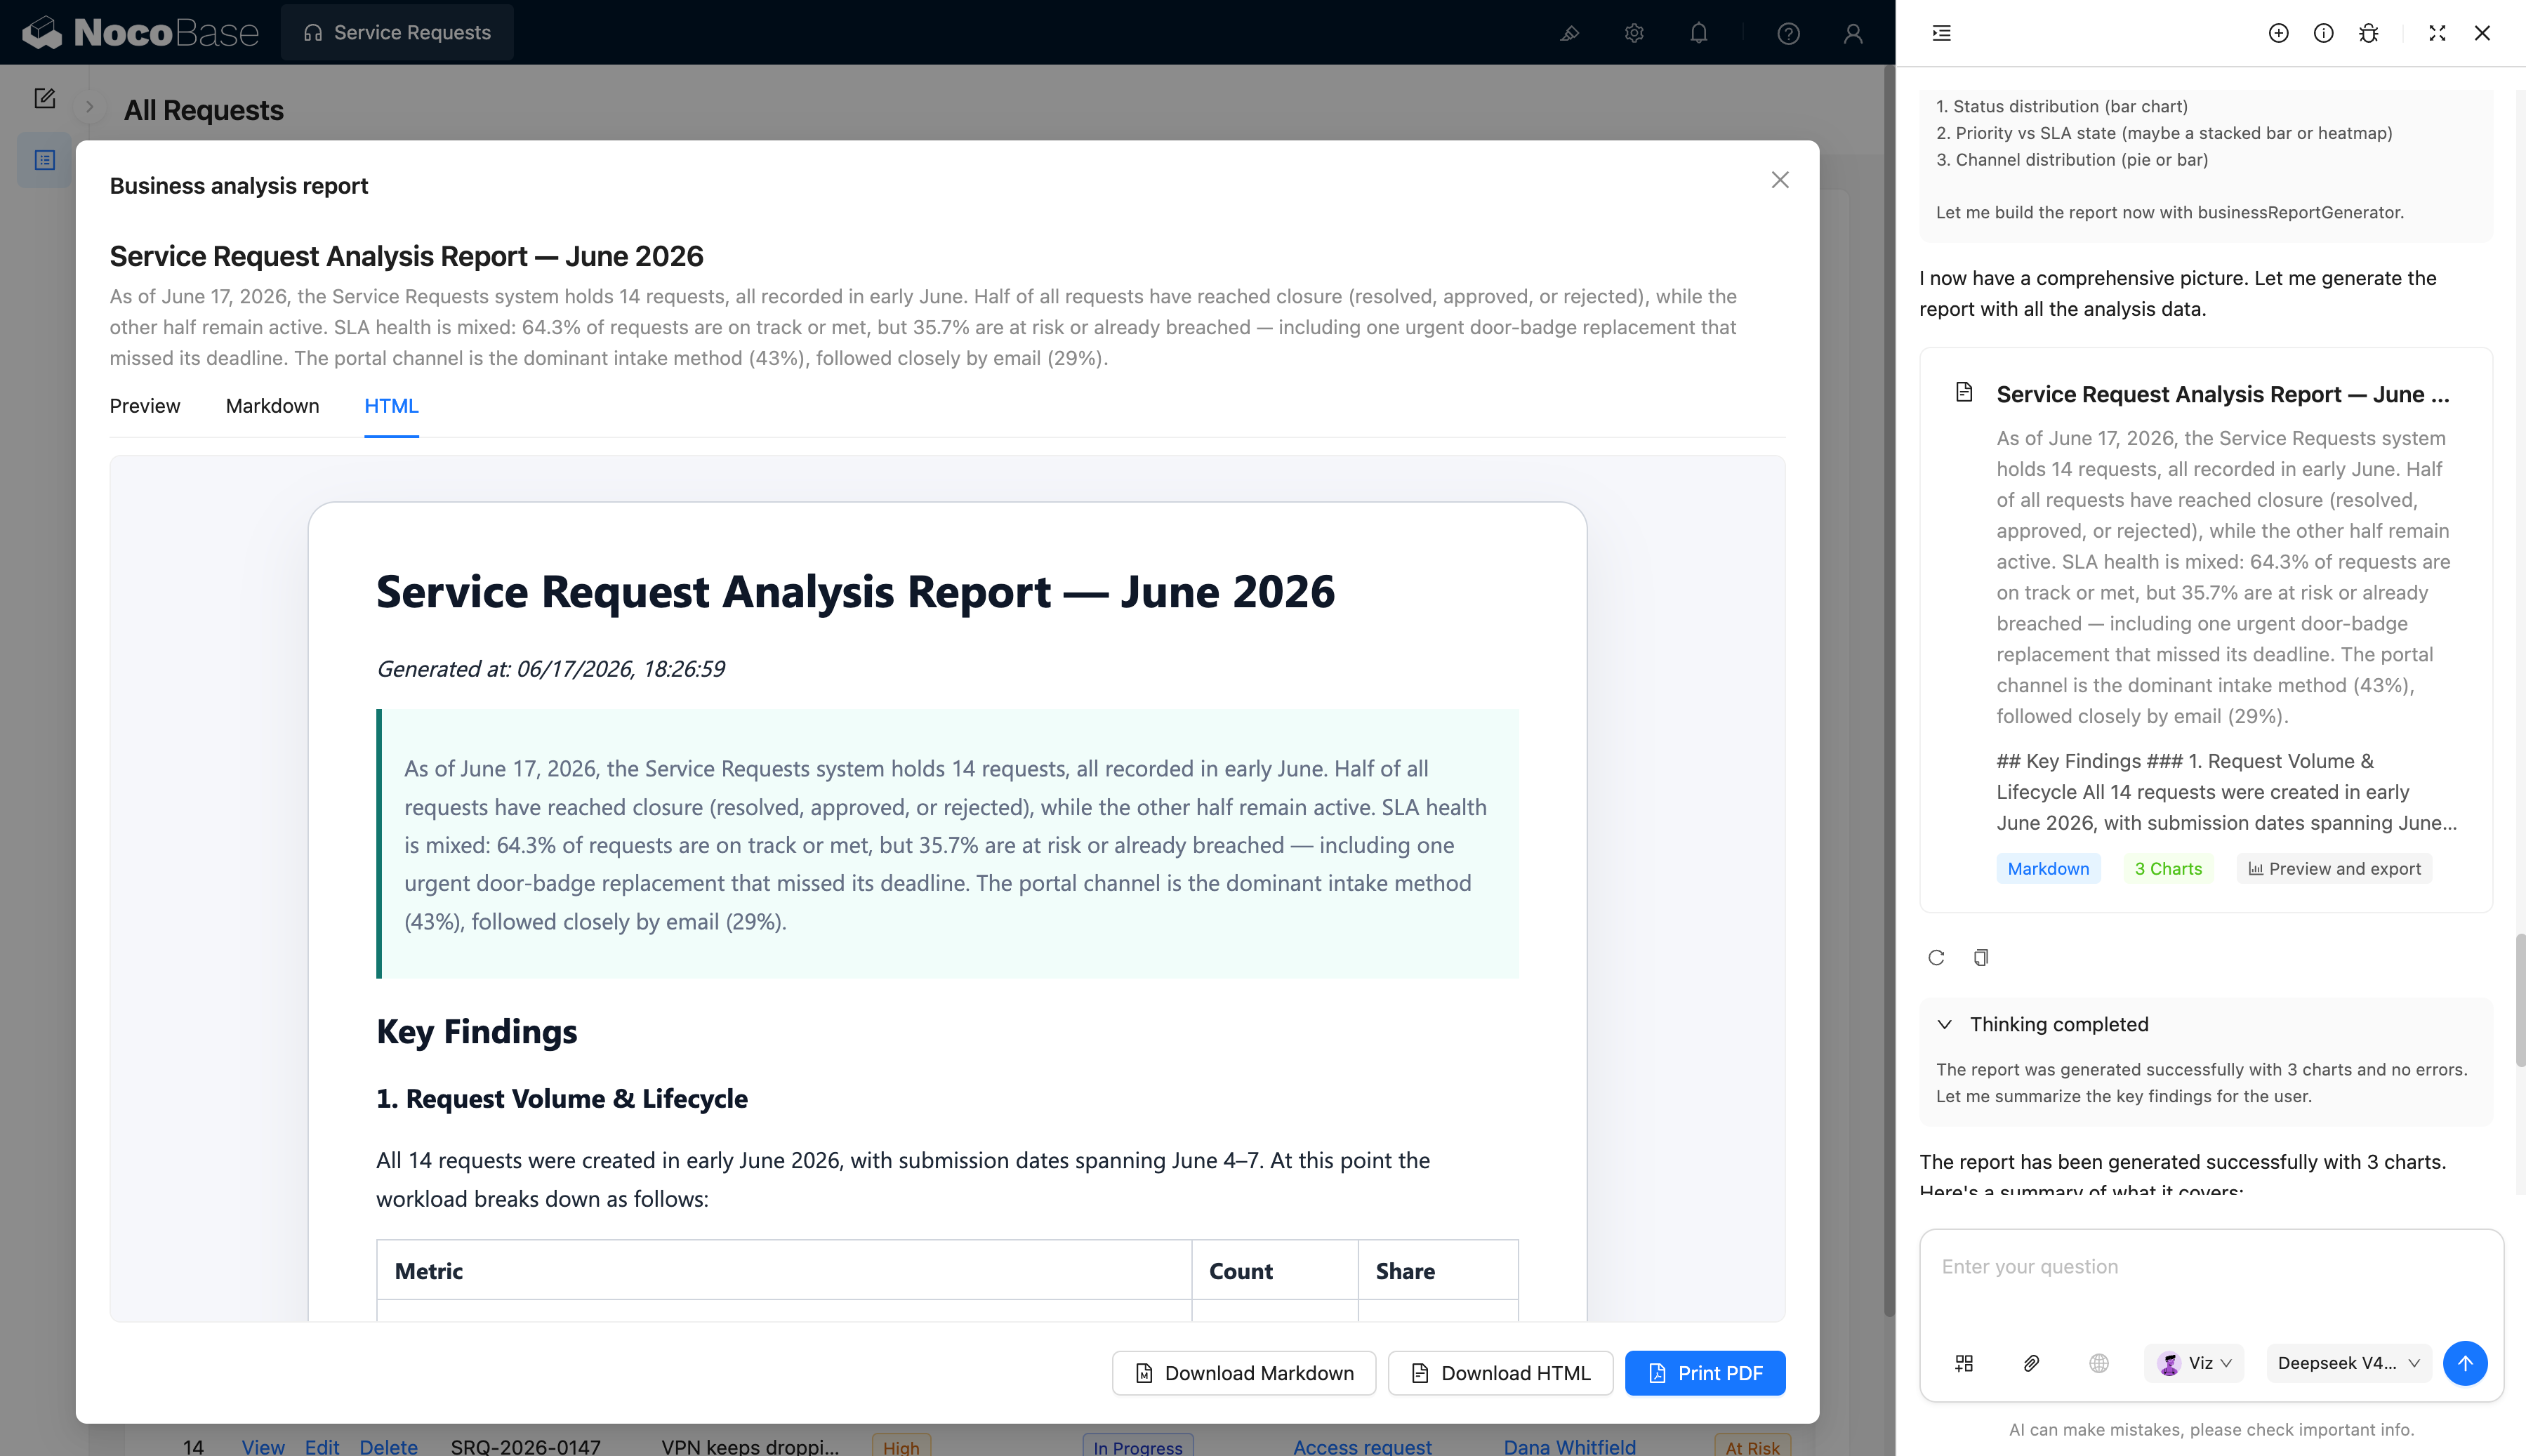Open the Viz employee dropdown

pyautogui.click(x=2195, y=1363)
